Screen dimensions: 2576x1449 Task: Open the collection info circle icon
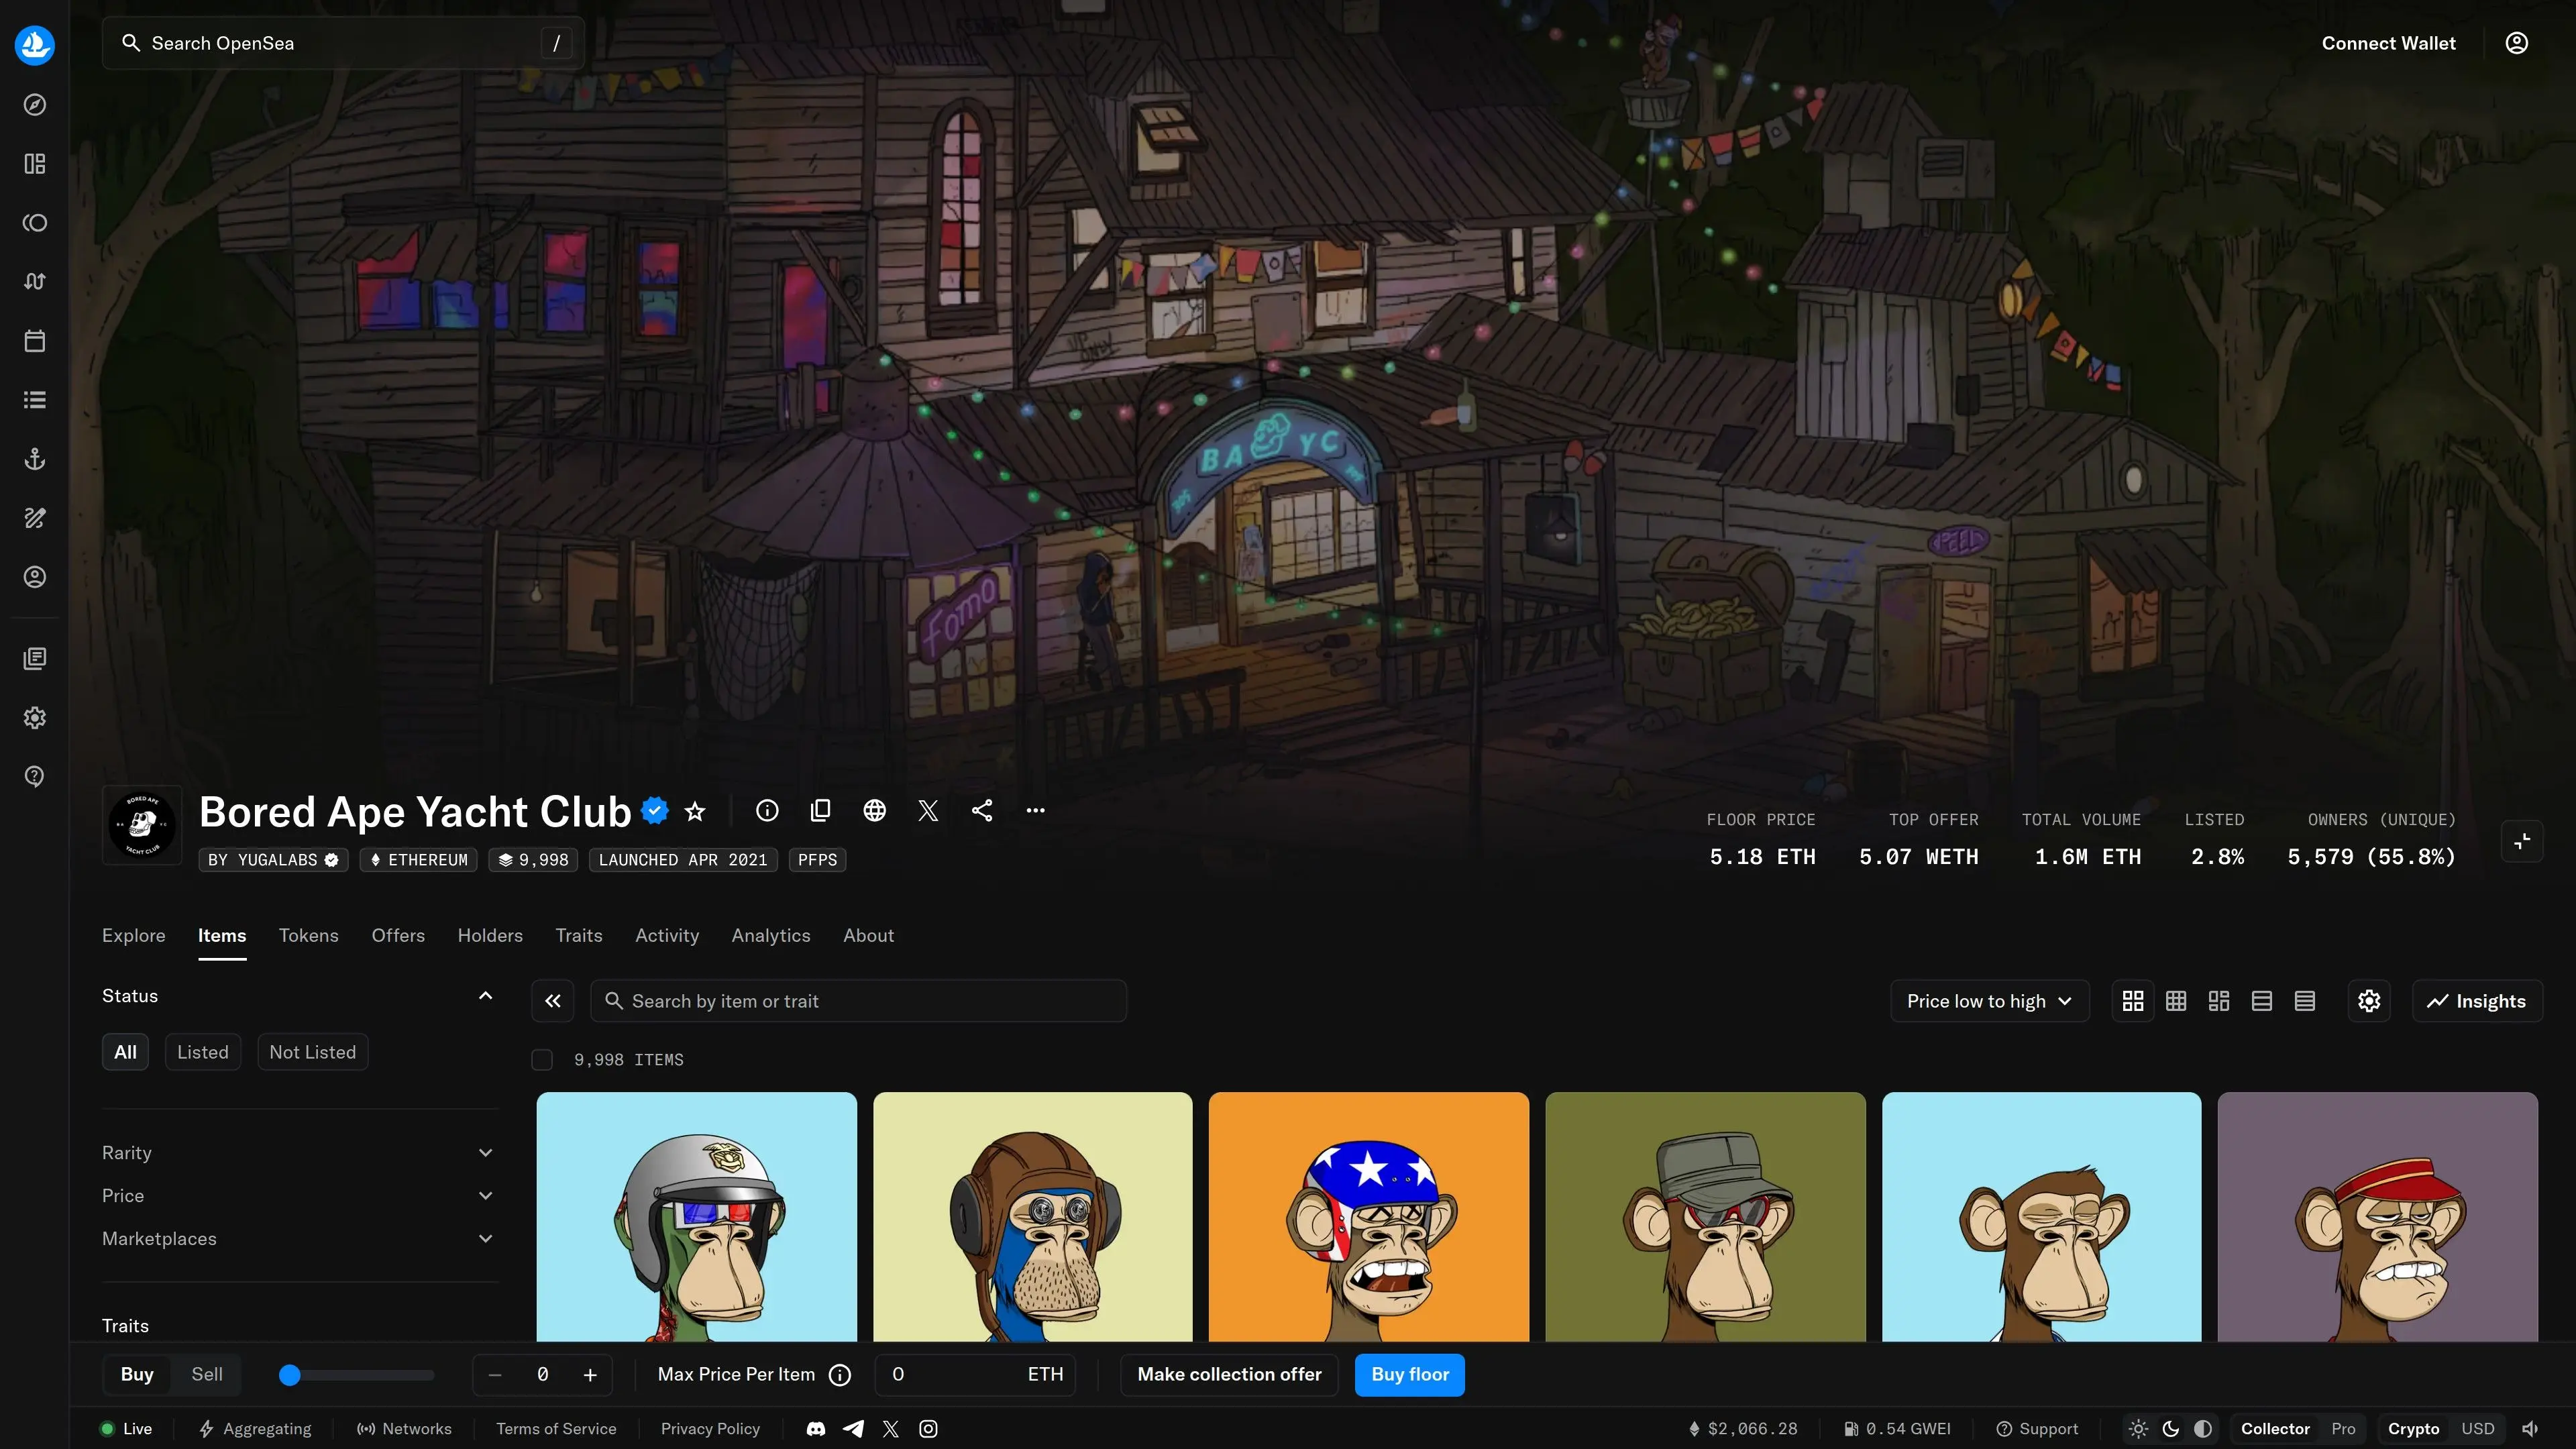tap(767, 811)
